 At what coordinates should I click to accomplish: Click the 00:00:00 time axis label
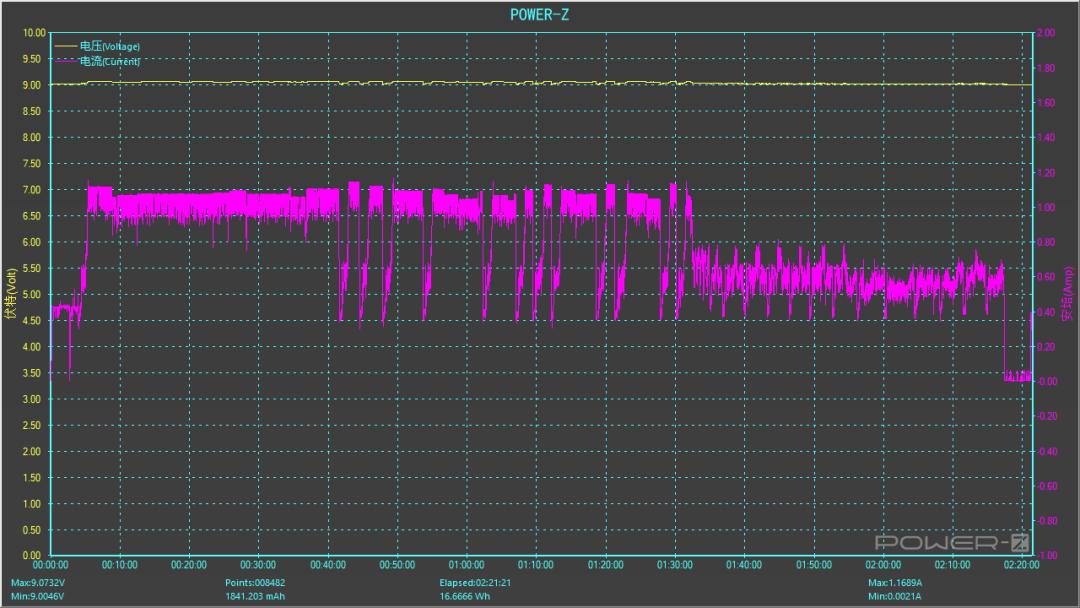[x=50, y=565]
